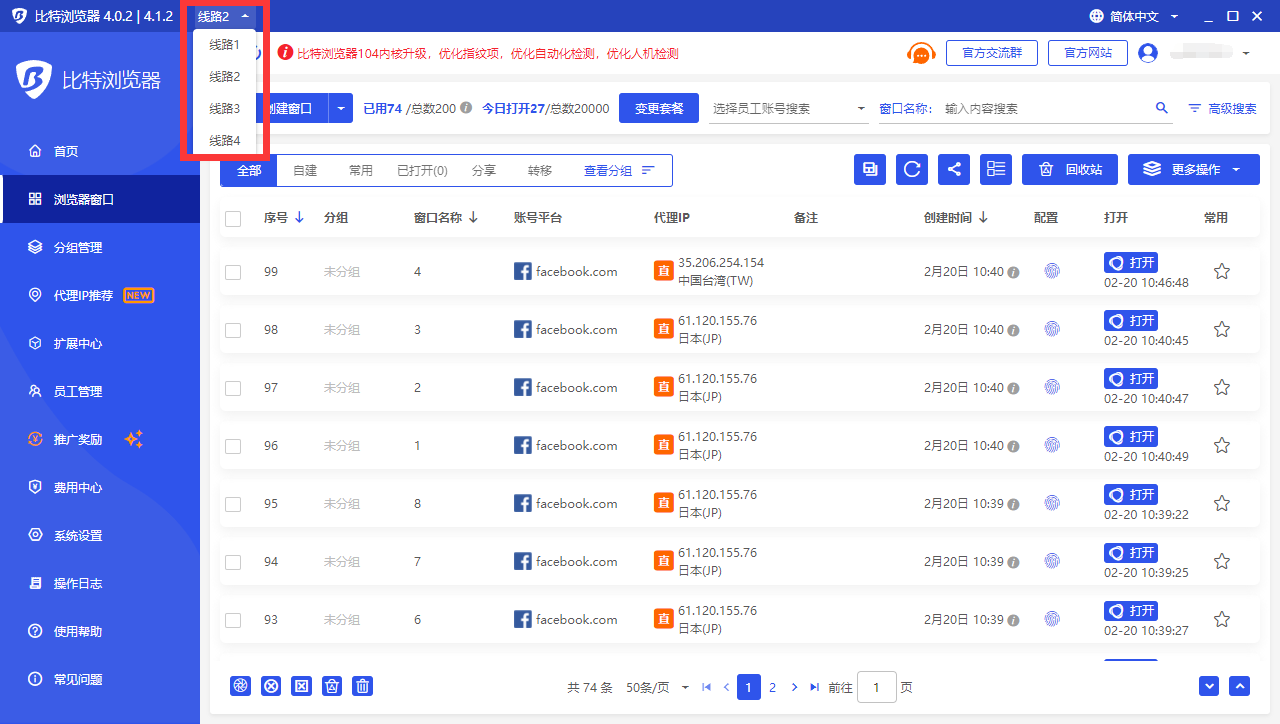Click the search magnifier icon
The height and width of the screenshot is (724, 1280).
click(x=1161, y=108)
